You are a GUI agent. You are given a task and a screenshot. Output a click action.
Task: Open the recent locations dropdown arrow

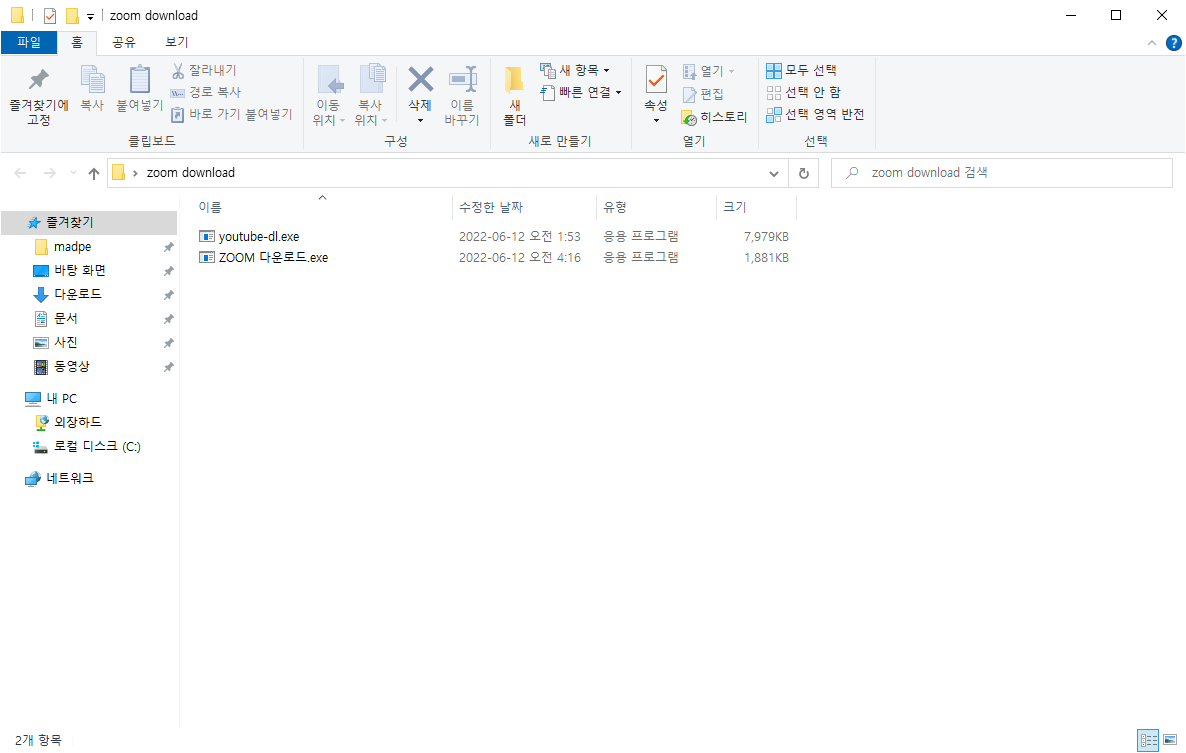pos(73,173)
